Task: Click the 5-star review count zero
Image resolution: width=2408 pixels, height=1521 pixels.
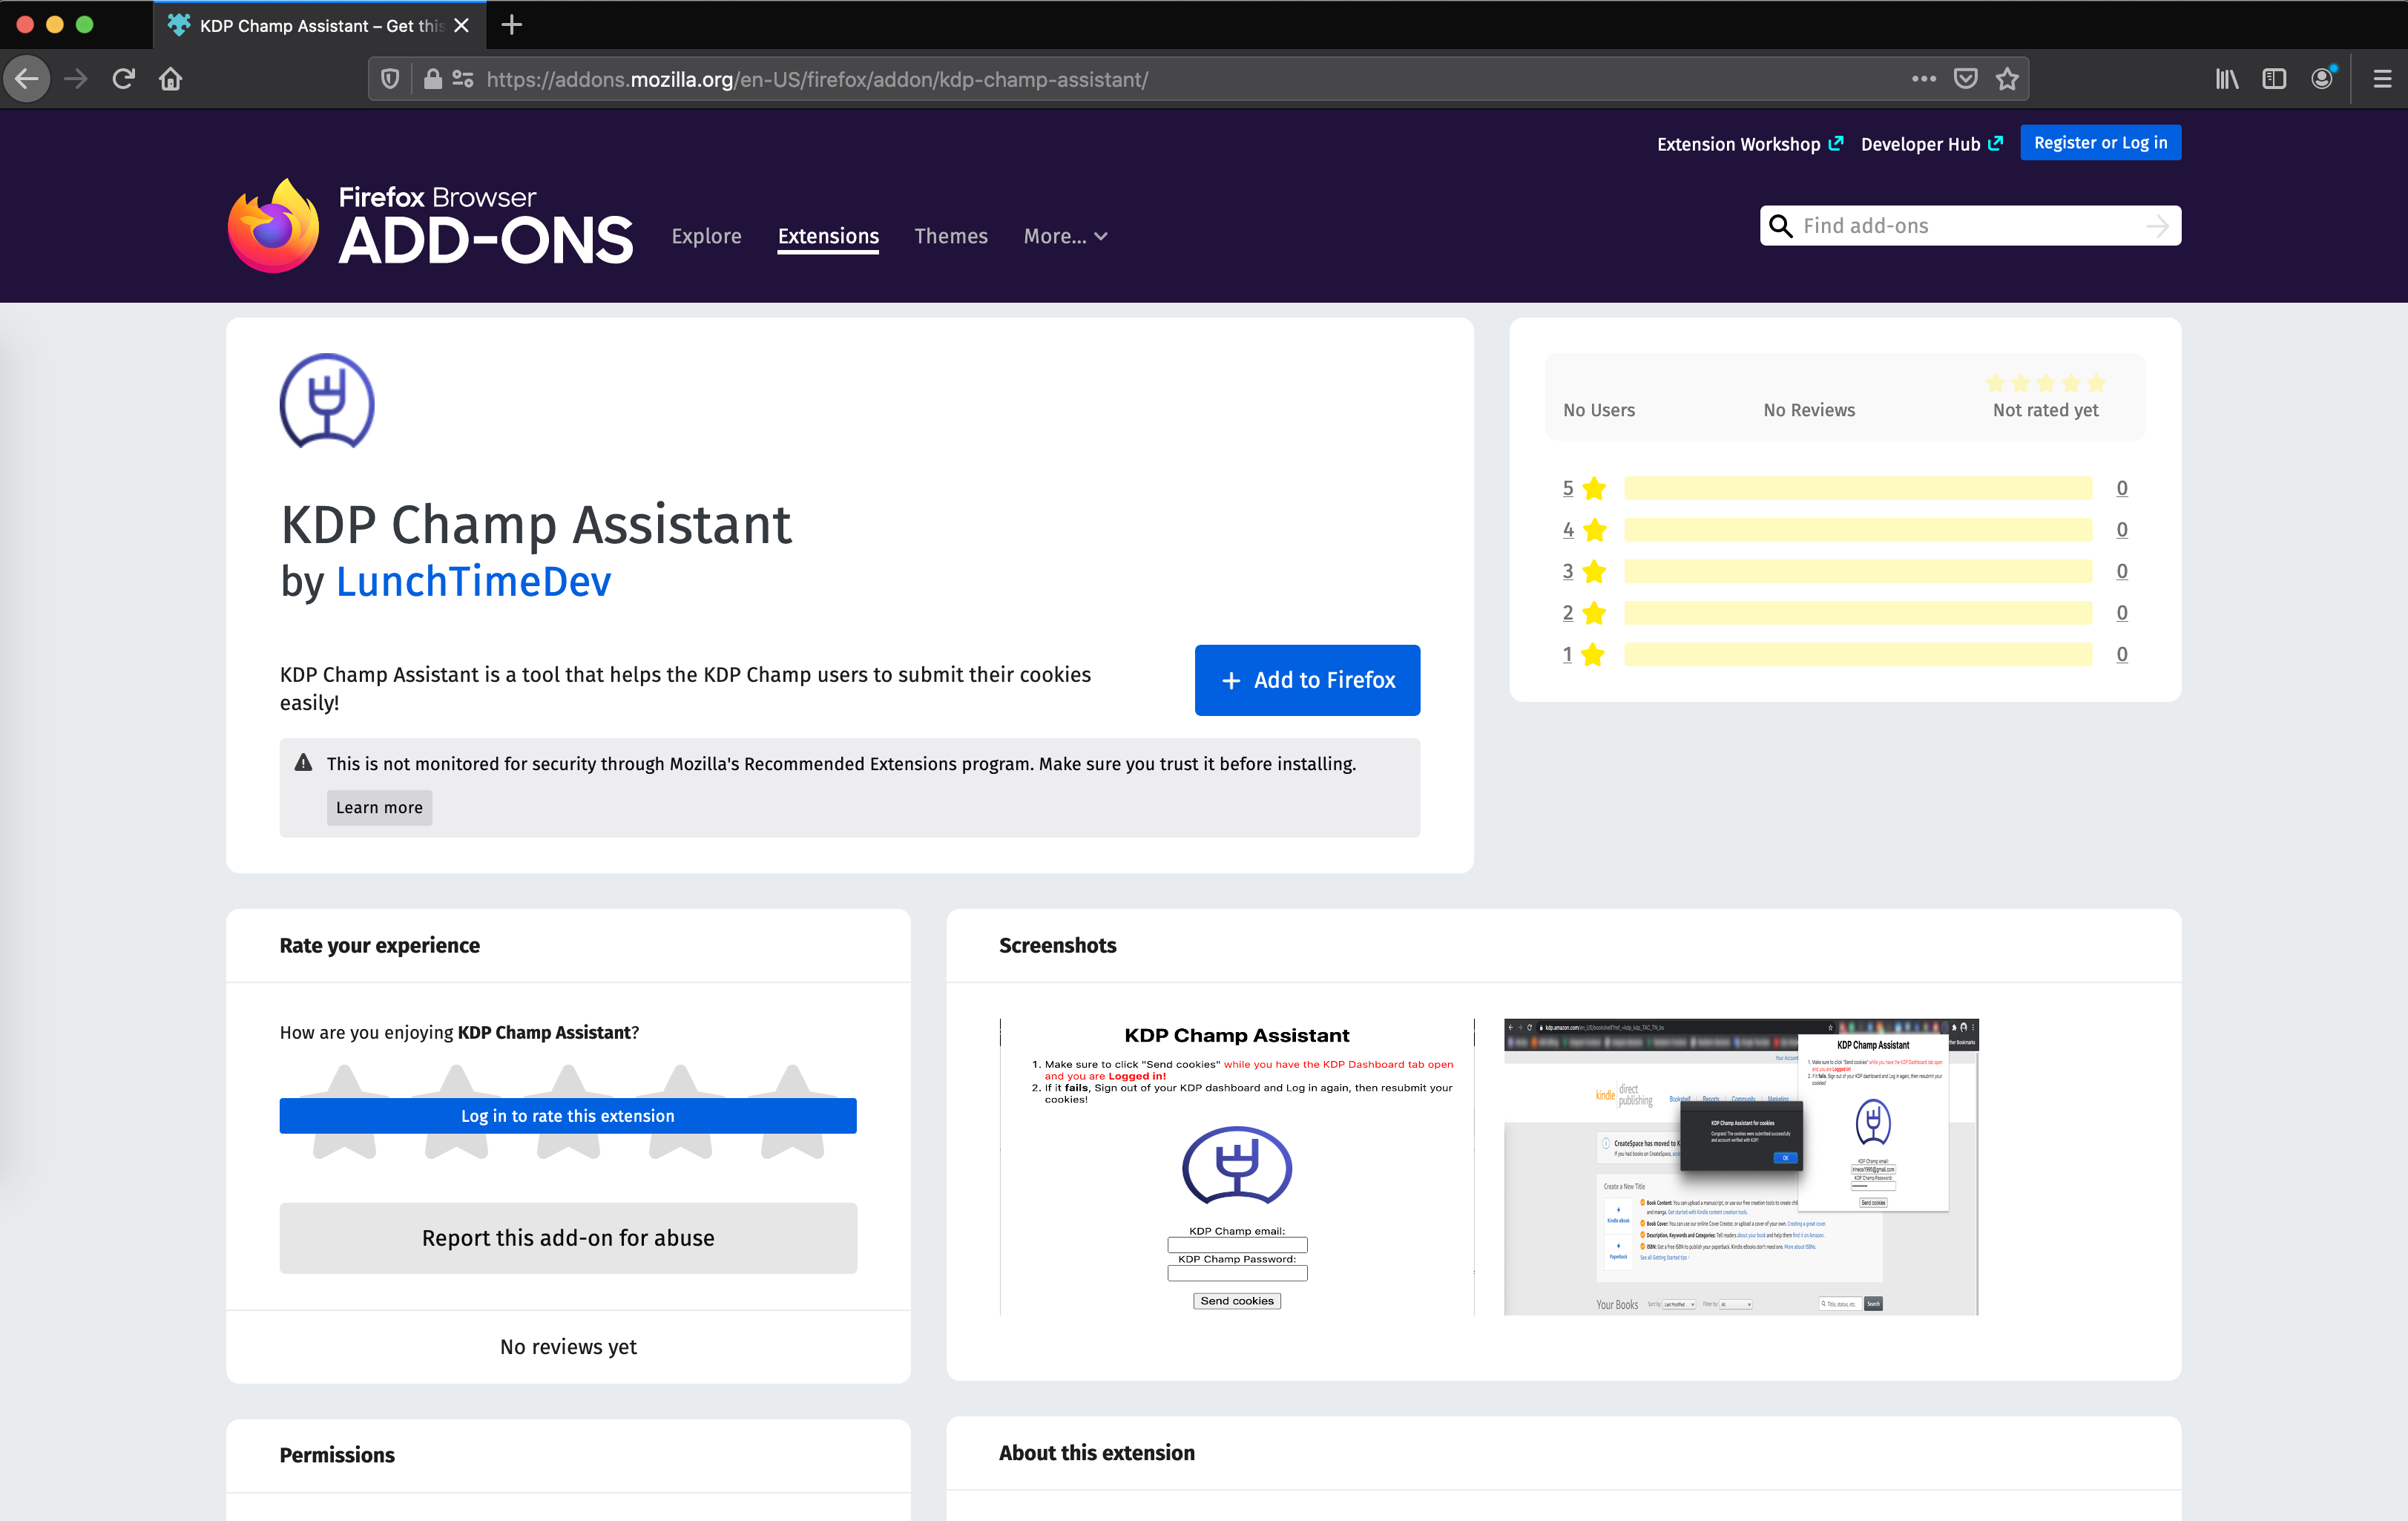Action: (x=2122, y=488)
